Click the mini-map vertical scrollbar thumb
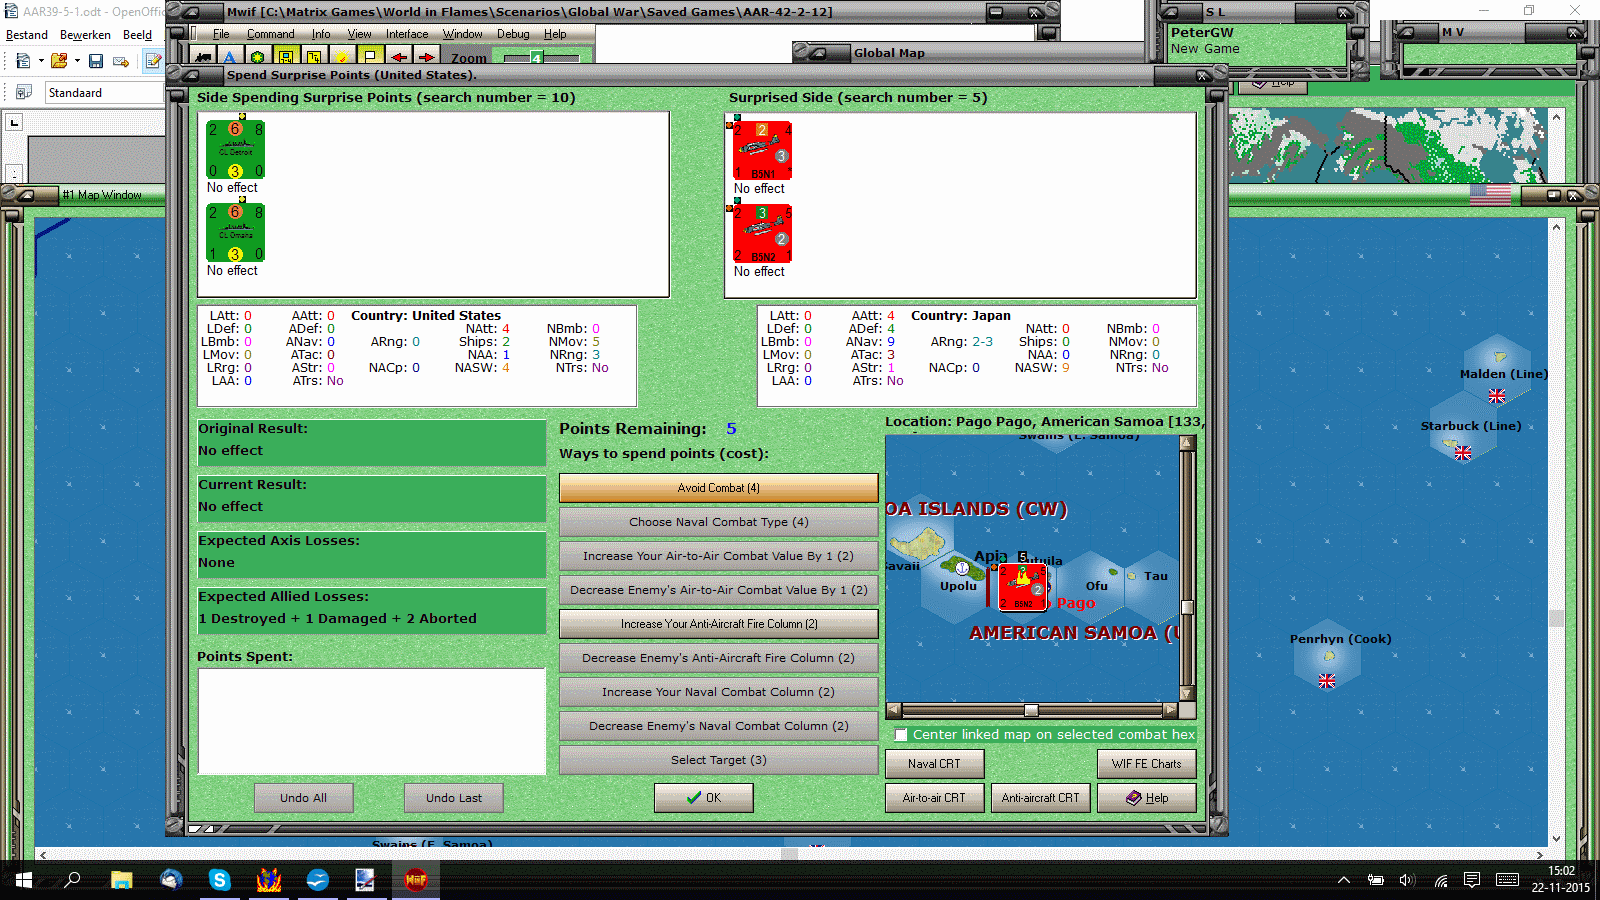Screen dimensions: 1600x900 point(1187,607)
